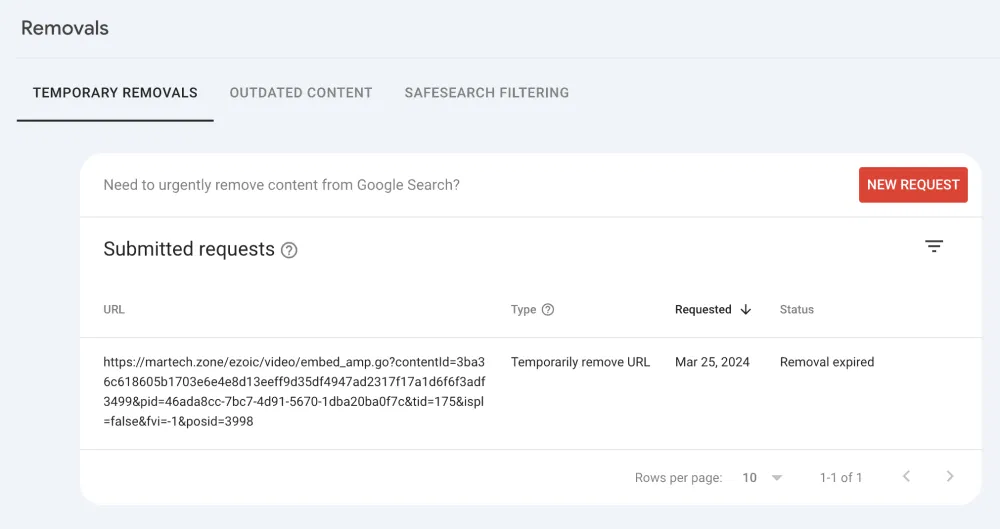1000x529 pixels.
Task: Click the Status column header
Action: point(797,309)
